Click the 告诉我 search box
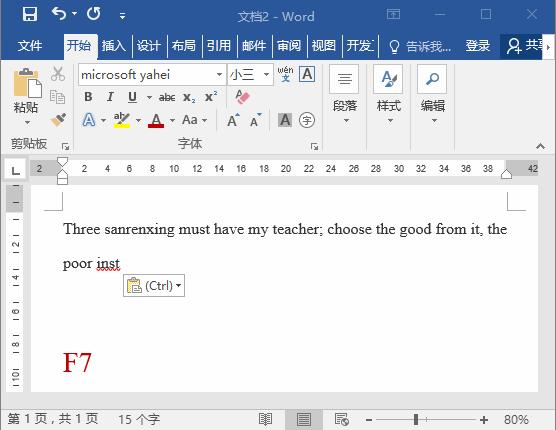556x430 pixels. click(x=420, y=46)
